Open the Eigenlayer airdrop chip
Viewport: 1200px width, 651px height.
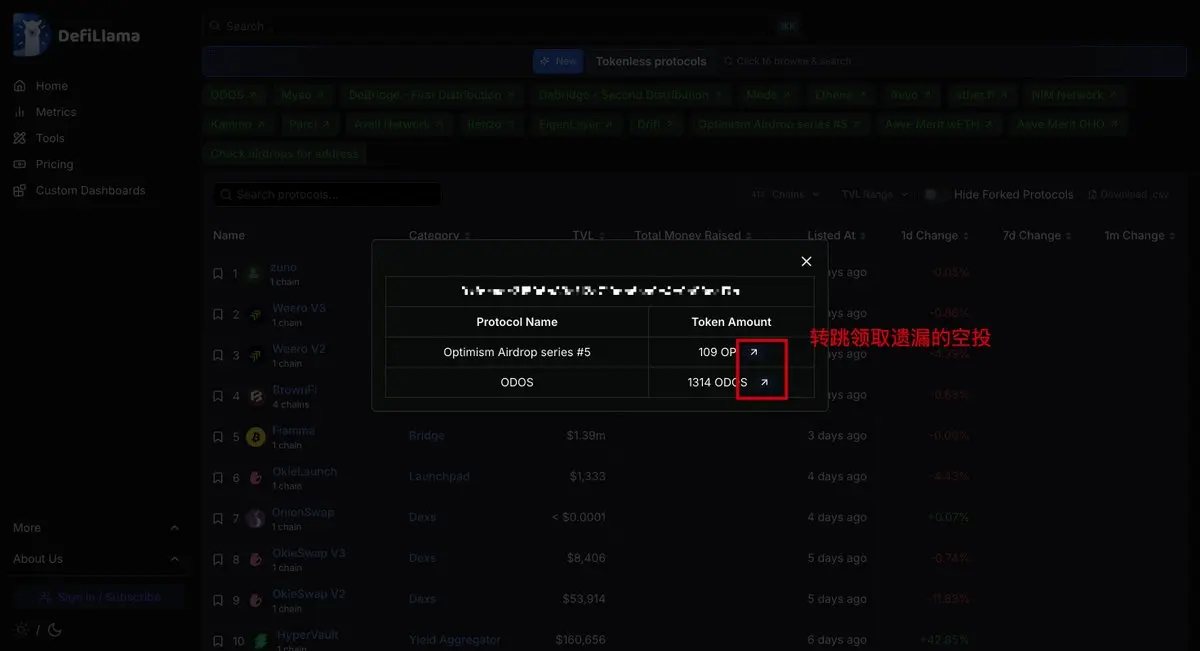click(575, 125)
